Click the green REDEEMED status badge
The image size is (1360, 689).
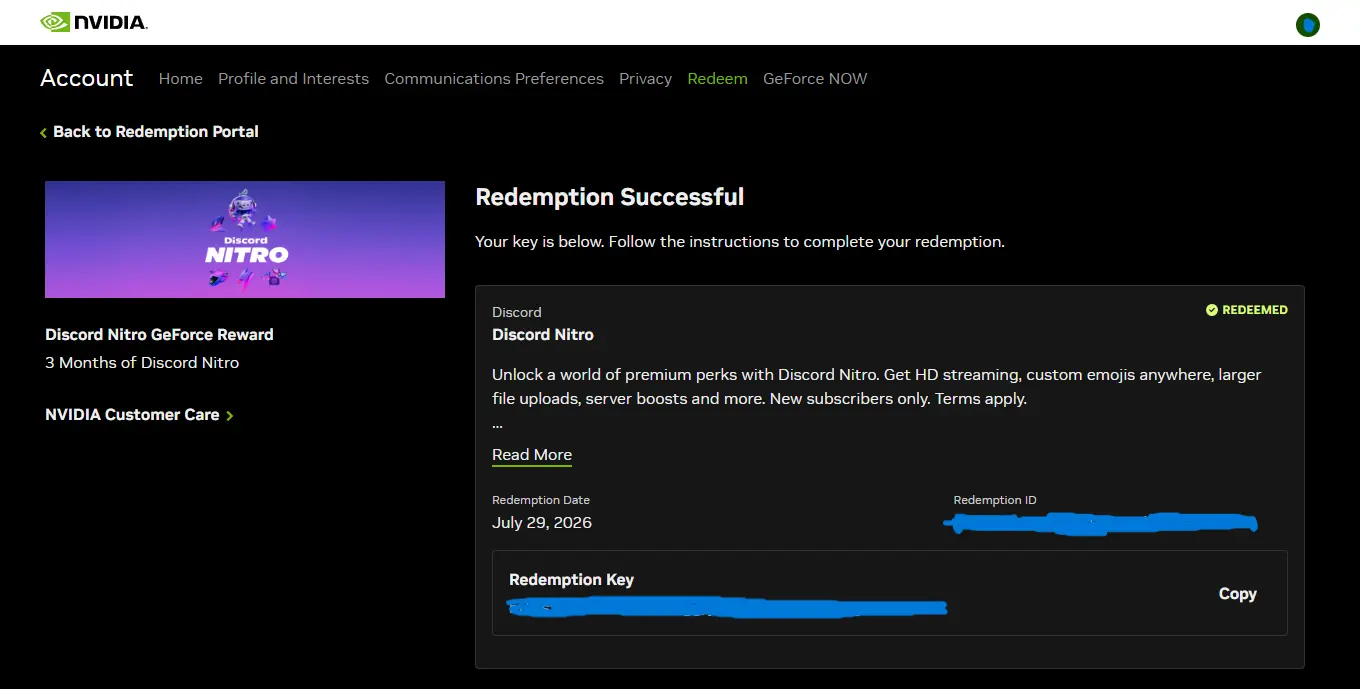(x=1246, y=310)
